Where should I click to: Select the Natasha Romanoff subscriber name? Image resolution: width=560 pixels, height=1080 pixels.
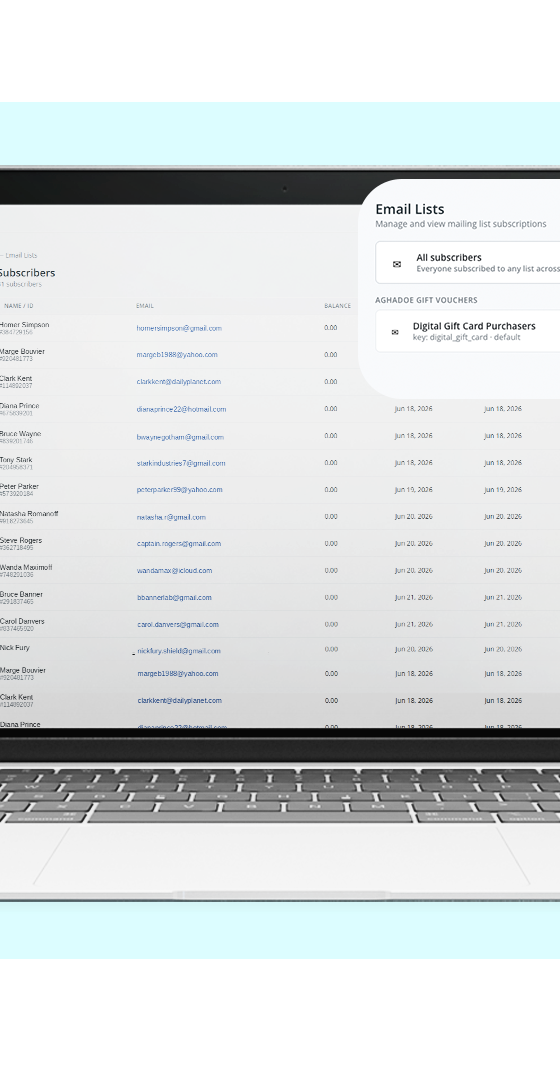point(29,514)
